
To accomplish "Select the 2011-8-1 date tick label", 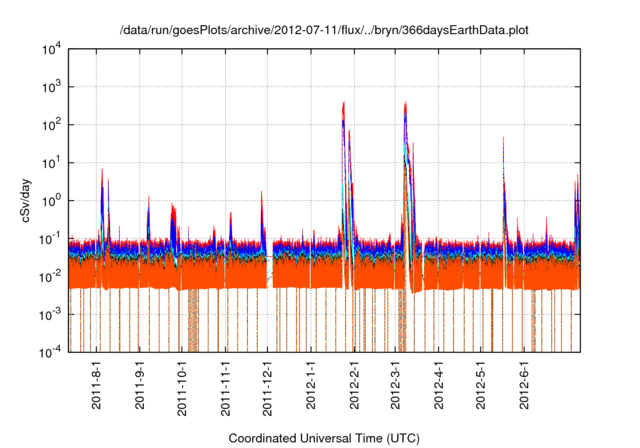I will (x=97, y=388).
